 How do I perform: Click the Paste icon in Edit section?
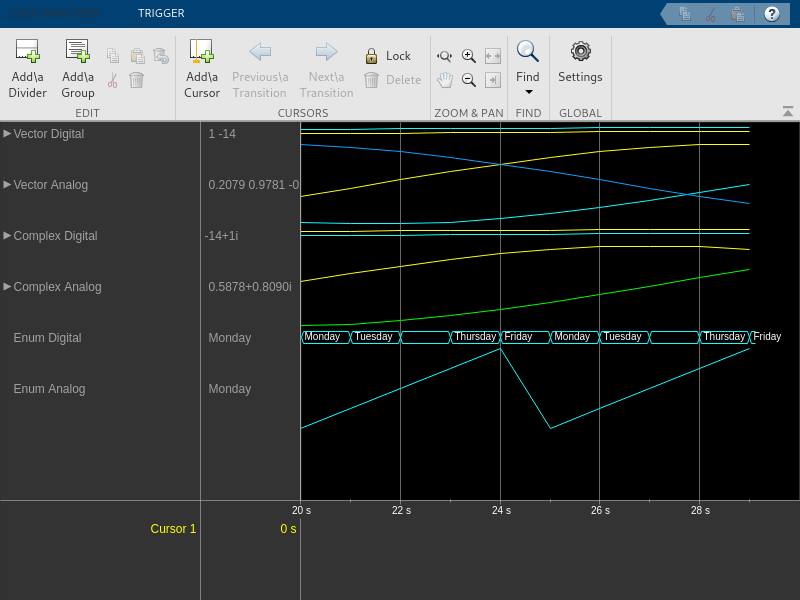(137, 56)
